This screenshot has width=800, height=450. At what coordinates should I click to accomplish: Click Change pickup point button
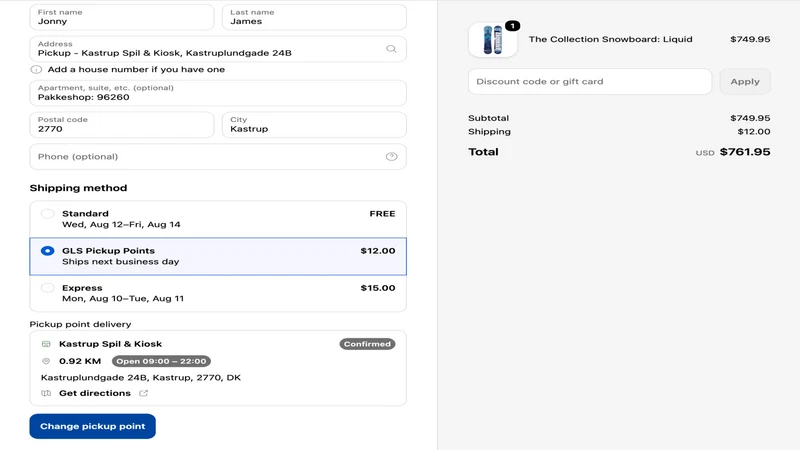[x=92, y=426]
